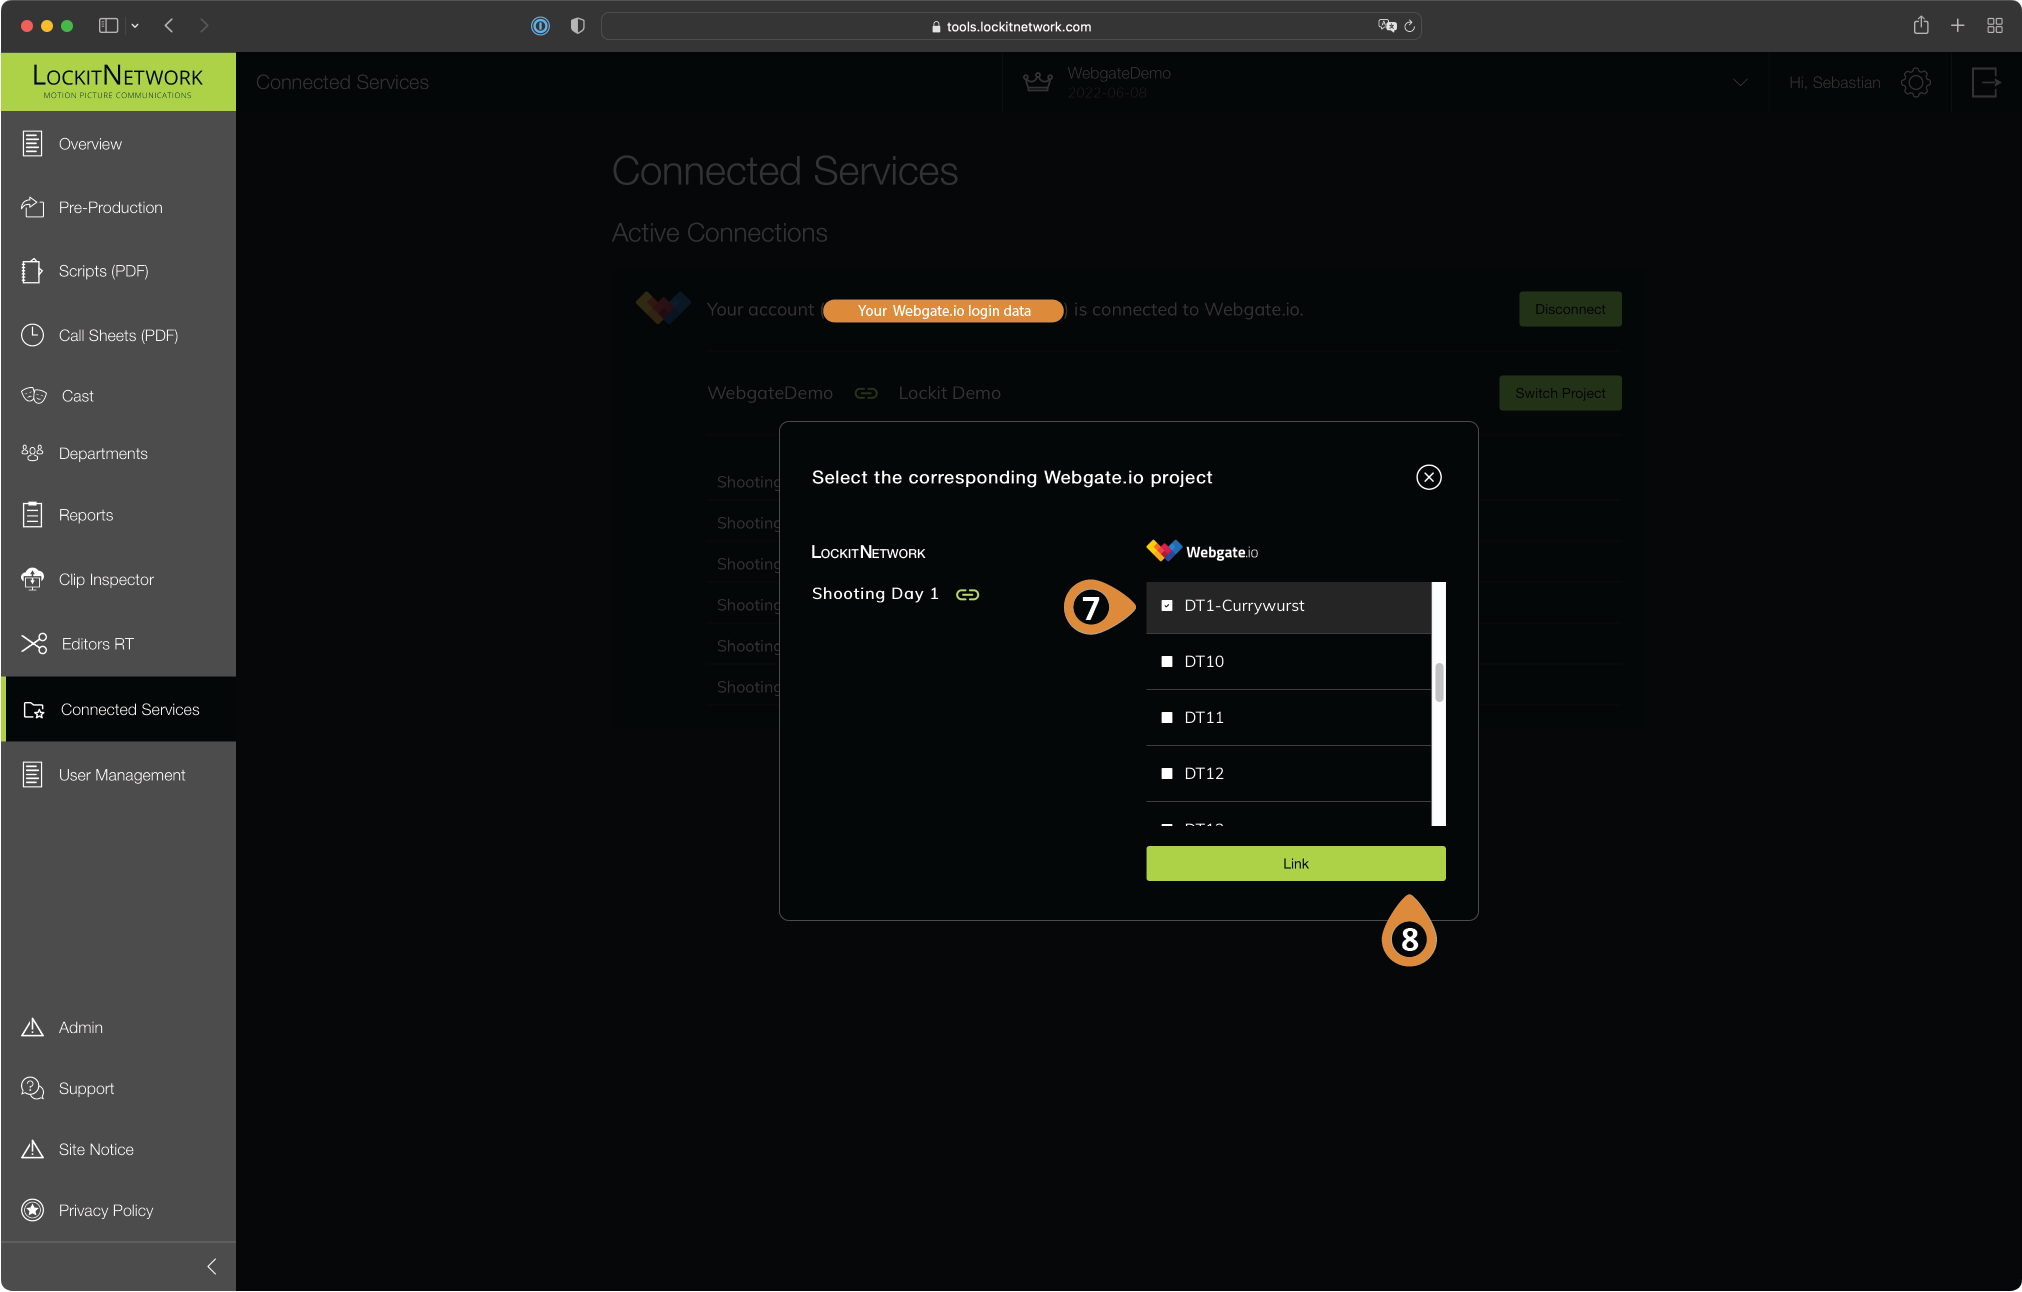Click the Webgate.io logo in dialog

click(1202, 551)
